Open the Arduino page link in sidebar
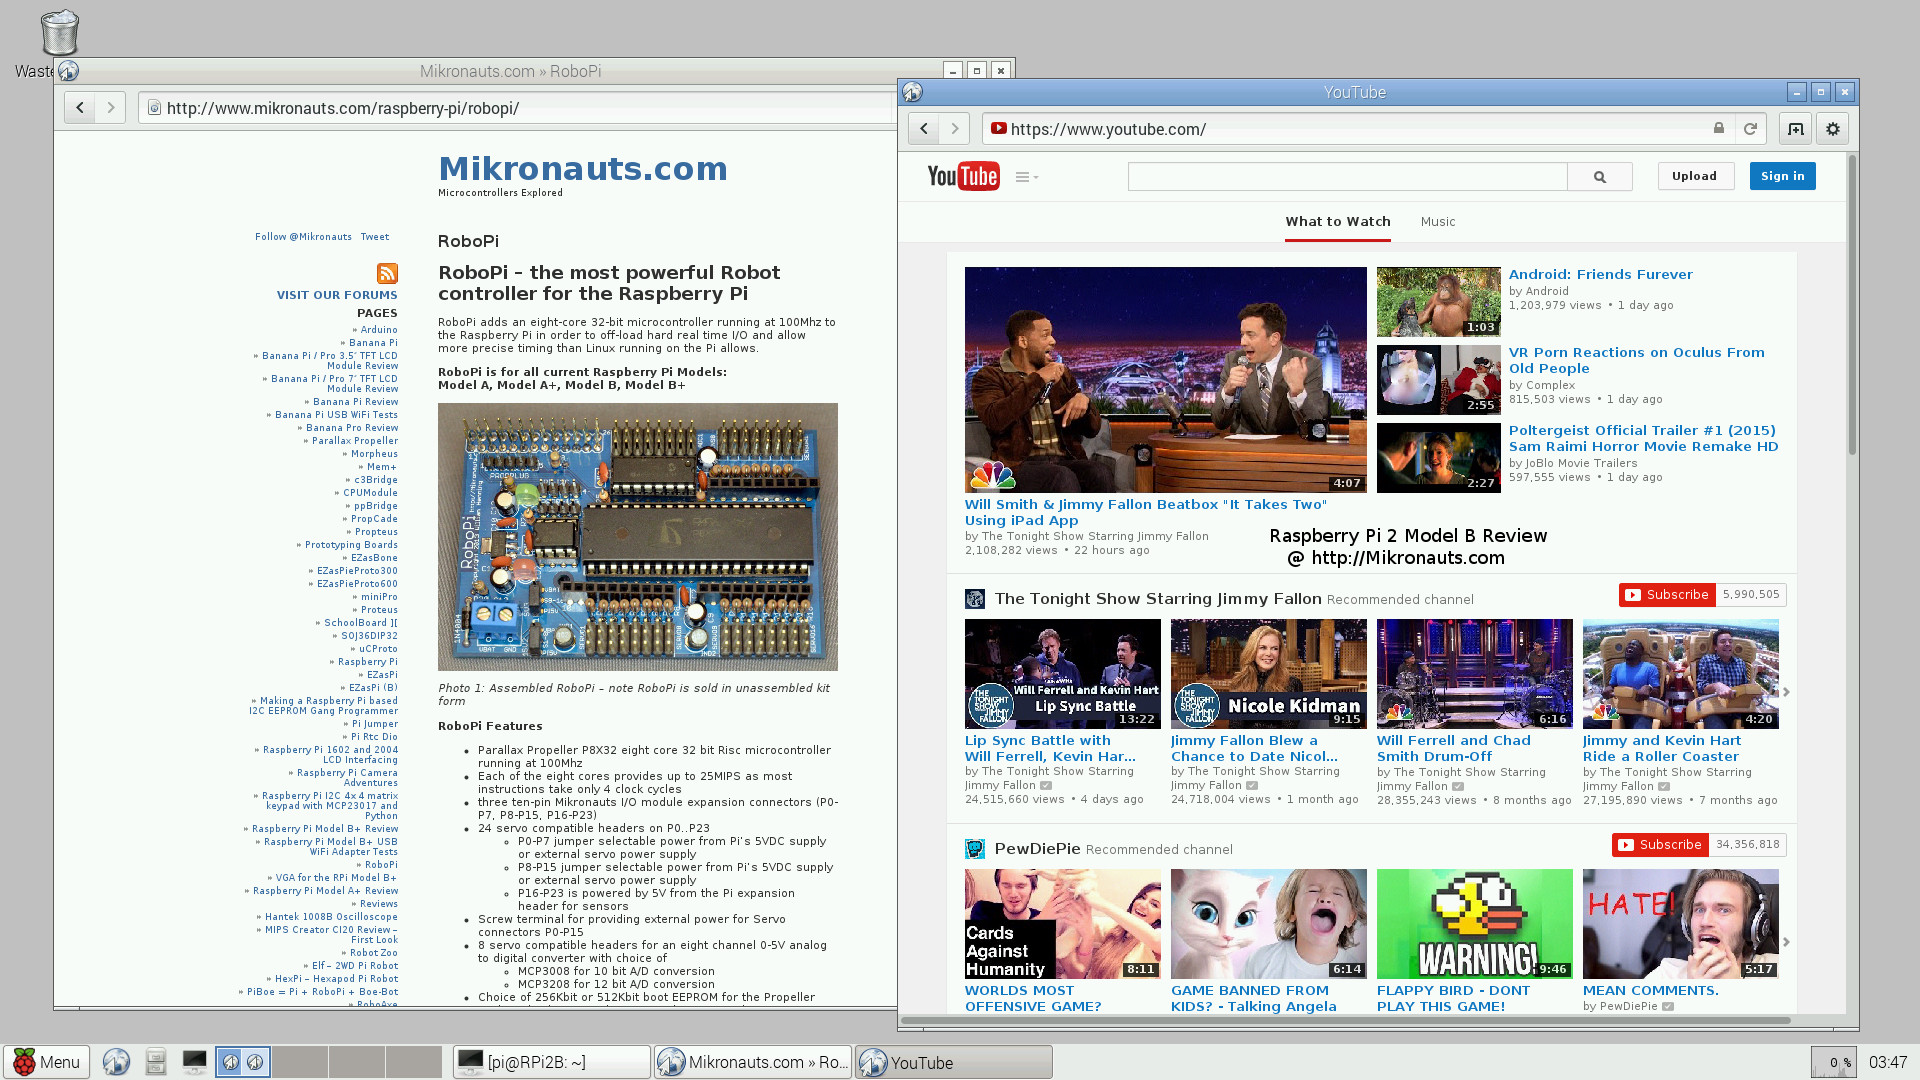Viewport: 1920px width, 1080px height. [379, 330]
